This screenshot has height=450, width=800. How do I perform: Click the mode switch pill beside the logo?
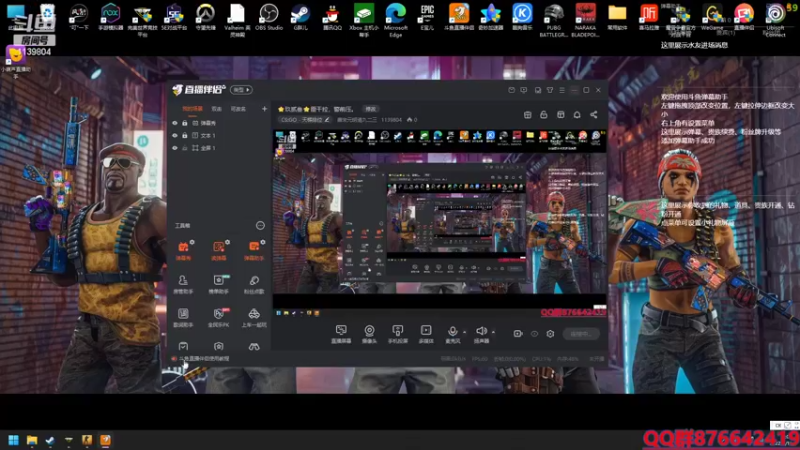[x=241, y=90]
